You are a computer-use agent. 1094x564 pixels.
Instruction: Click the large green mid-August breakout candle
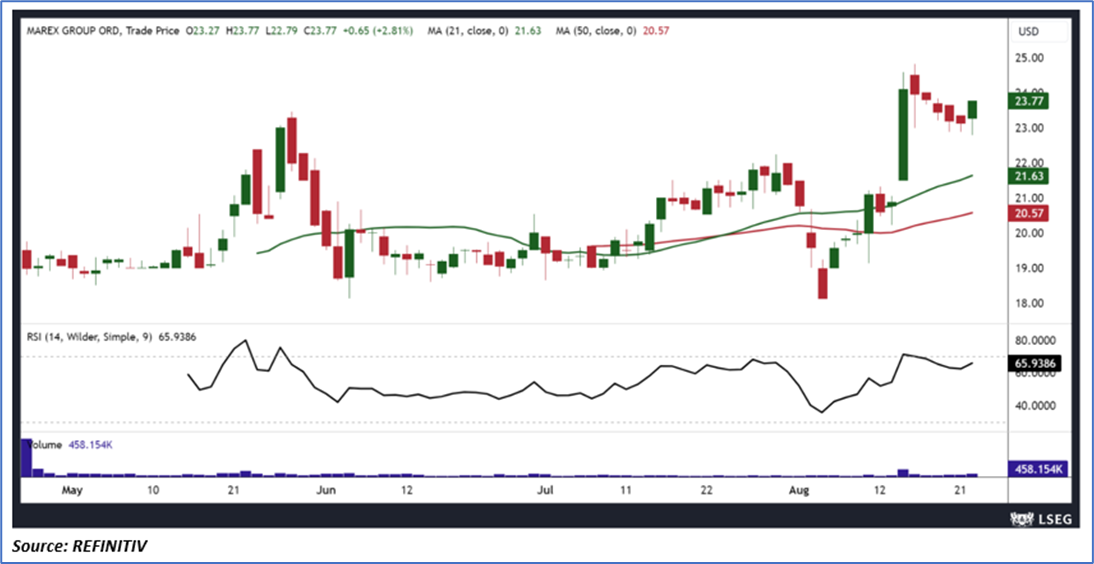click(903, 135)
